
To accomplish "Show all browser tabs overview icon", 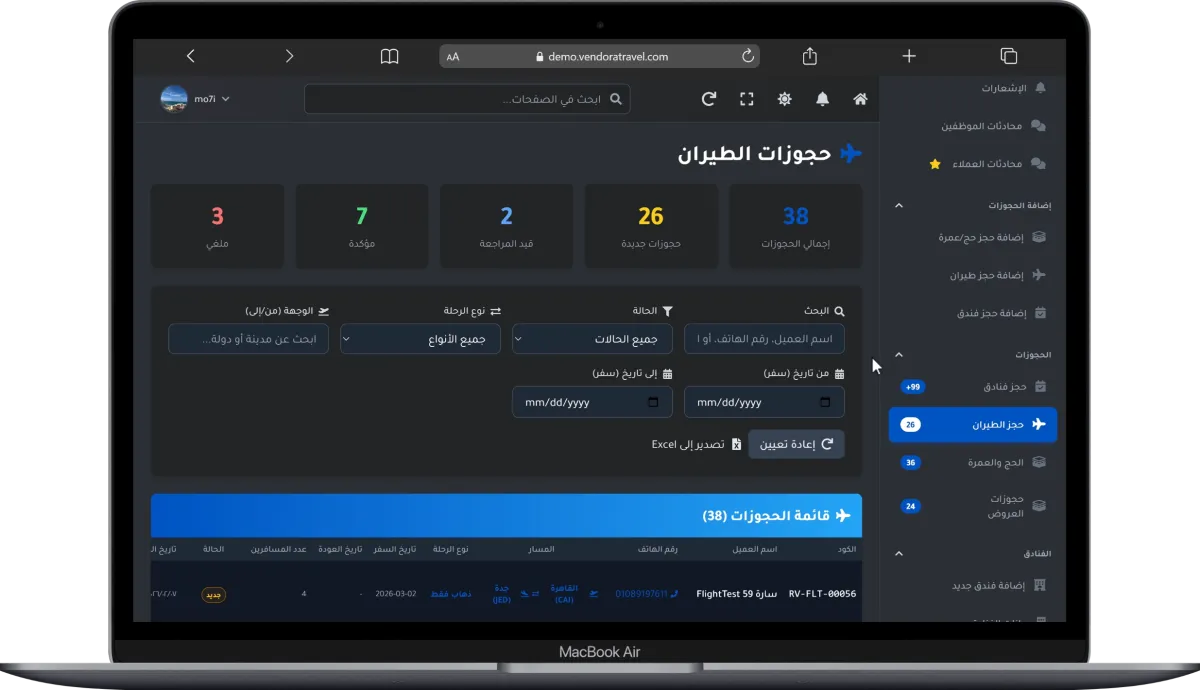I will (1008, 56).
